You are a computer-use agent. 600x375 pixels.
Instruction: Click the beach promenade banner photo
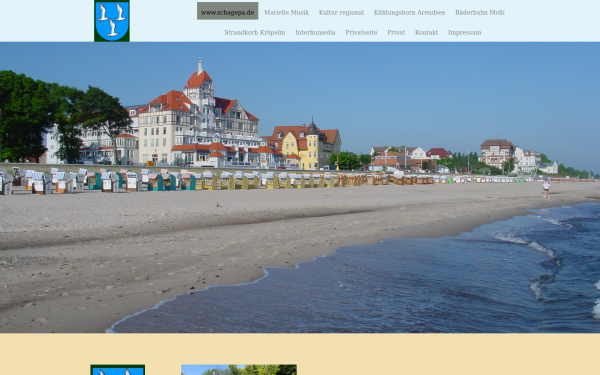300,188
